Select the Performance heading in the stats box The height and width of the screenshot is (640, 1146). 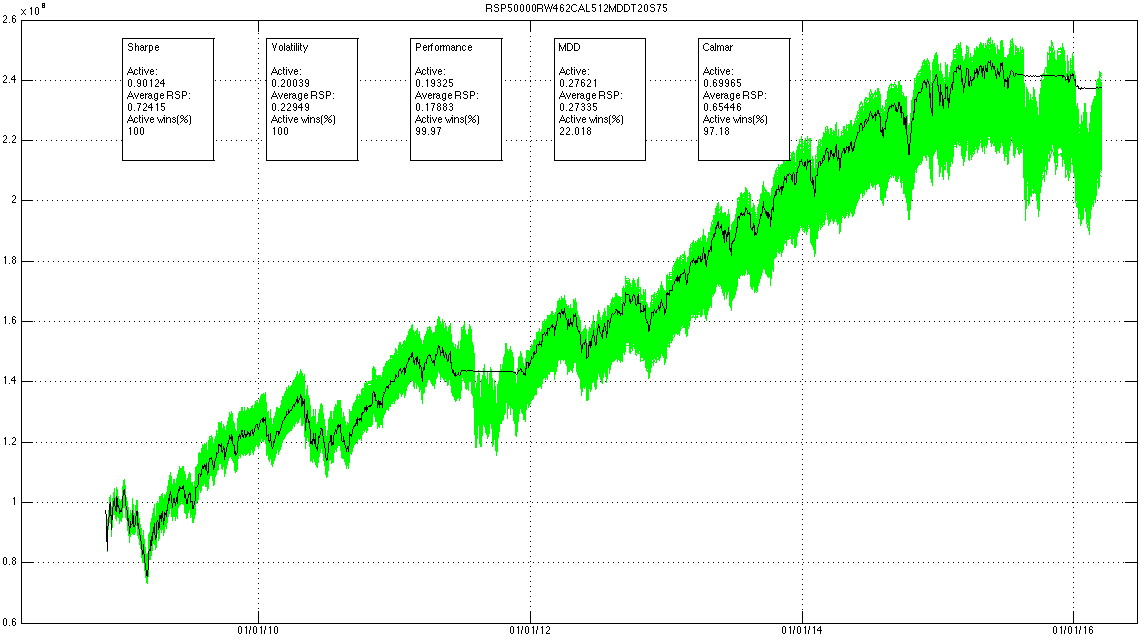coord(444,47)
